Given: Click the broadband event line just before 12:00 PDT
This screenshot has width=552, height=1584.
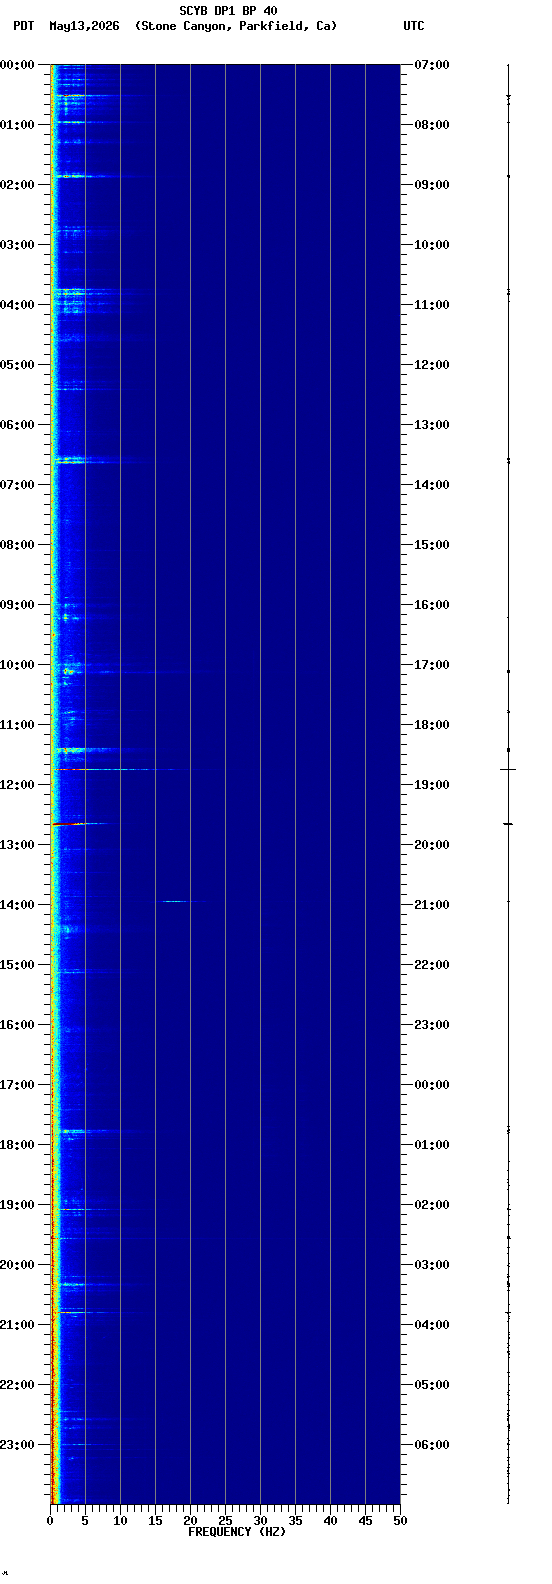Looking at the screenshot, I should coord(120,769).
